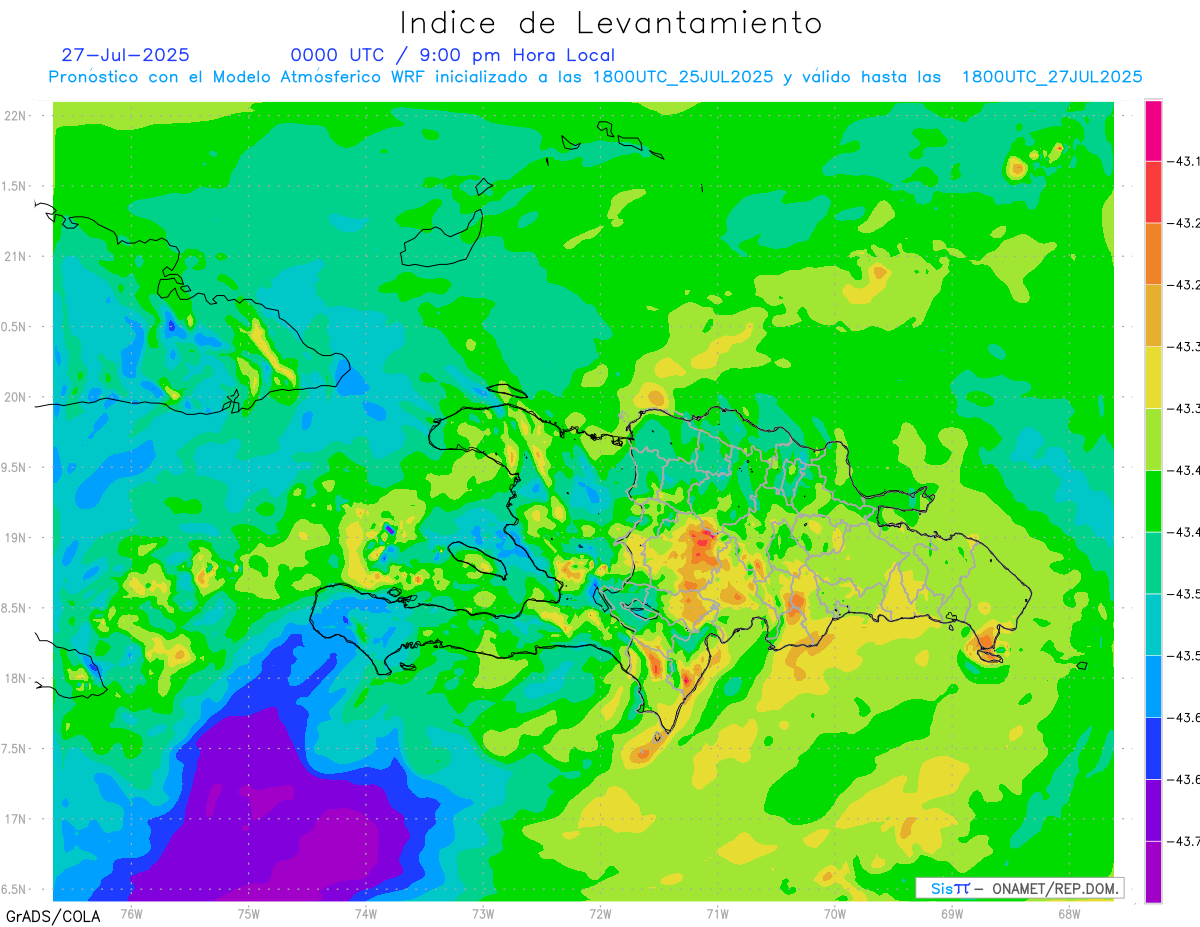Click the '21N' latitude label
1200x927 pixels.
[x=15, y=257]
